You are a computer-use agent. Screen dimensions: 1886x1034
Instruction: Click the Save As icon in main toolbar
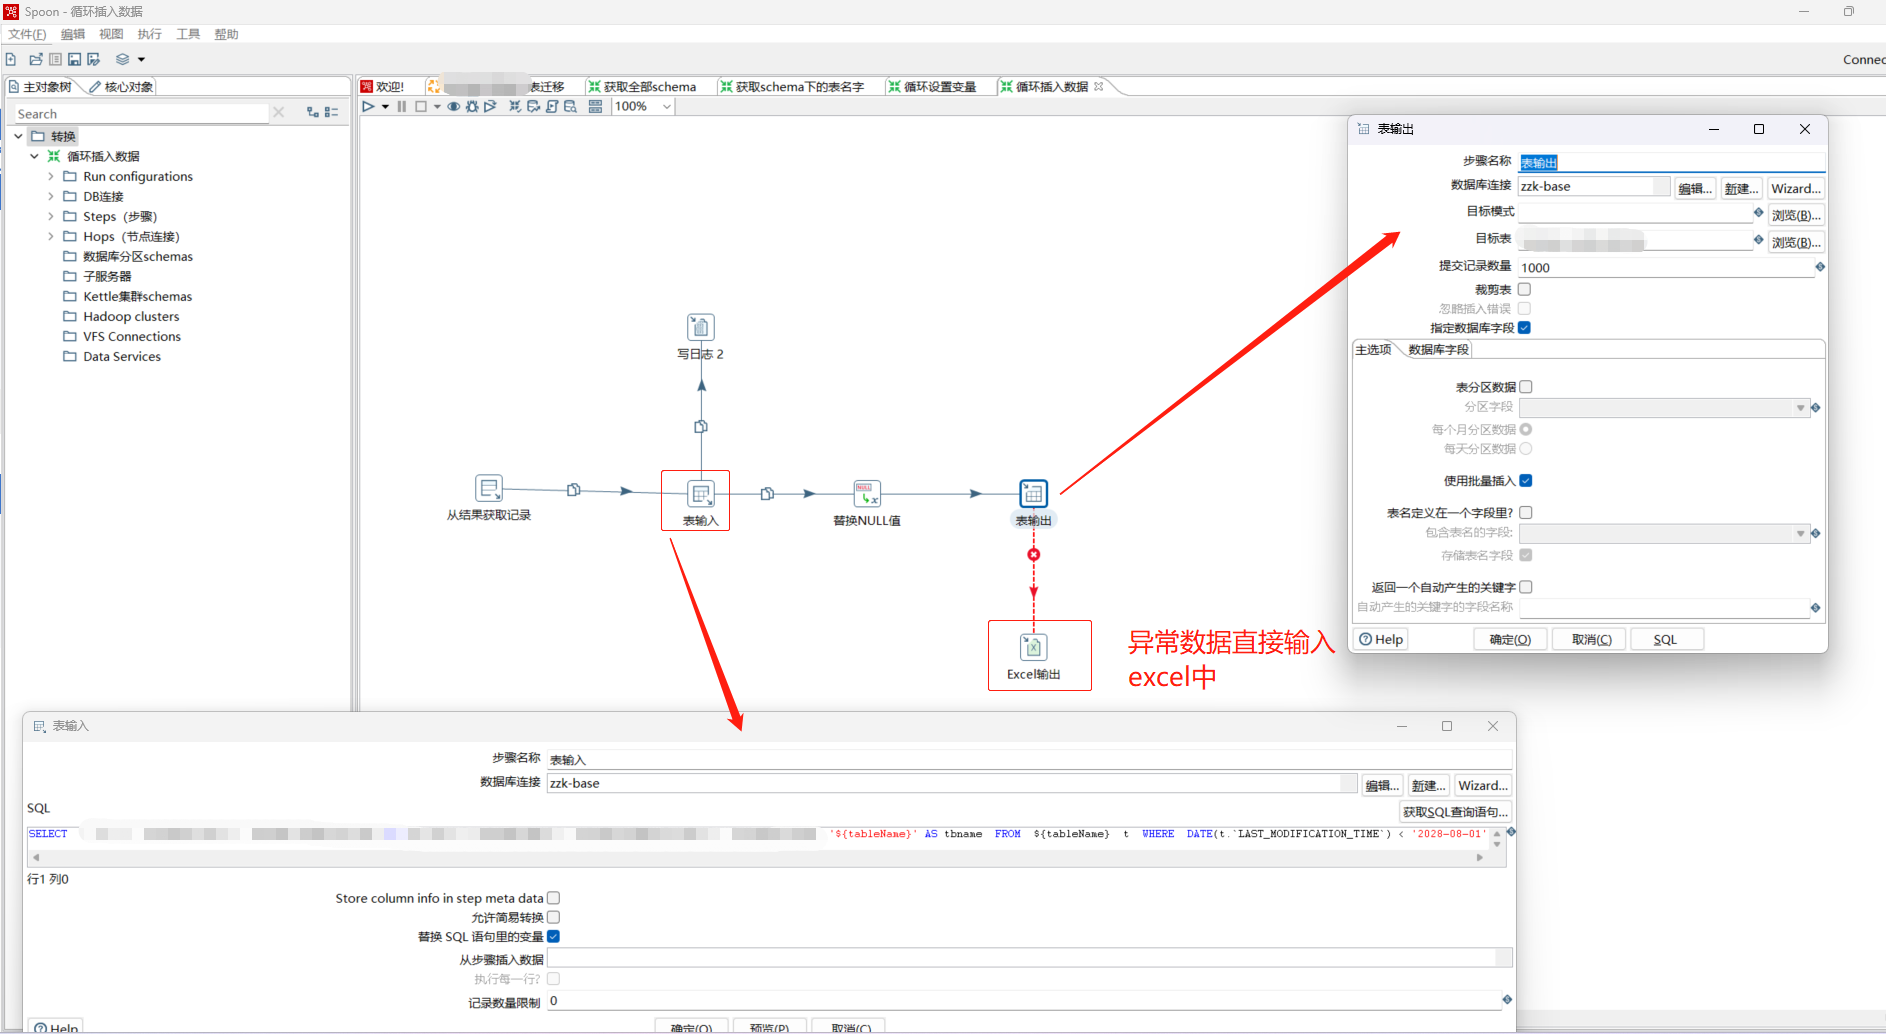[x=93, y=59]
